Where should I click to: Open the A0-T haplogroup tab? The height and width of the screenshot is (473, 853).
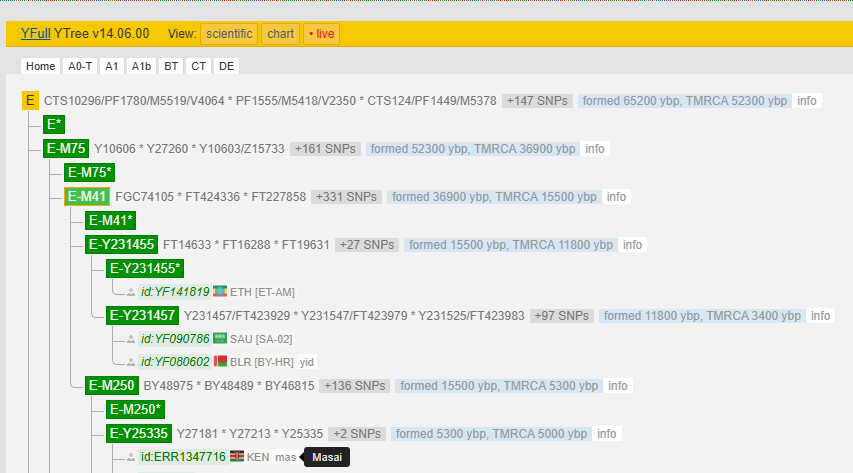(80, 66)
